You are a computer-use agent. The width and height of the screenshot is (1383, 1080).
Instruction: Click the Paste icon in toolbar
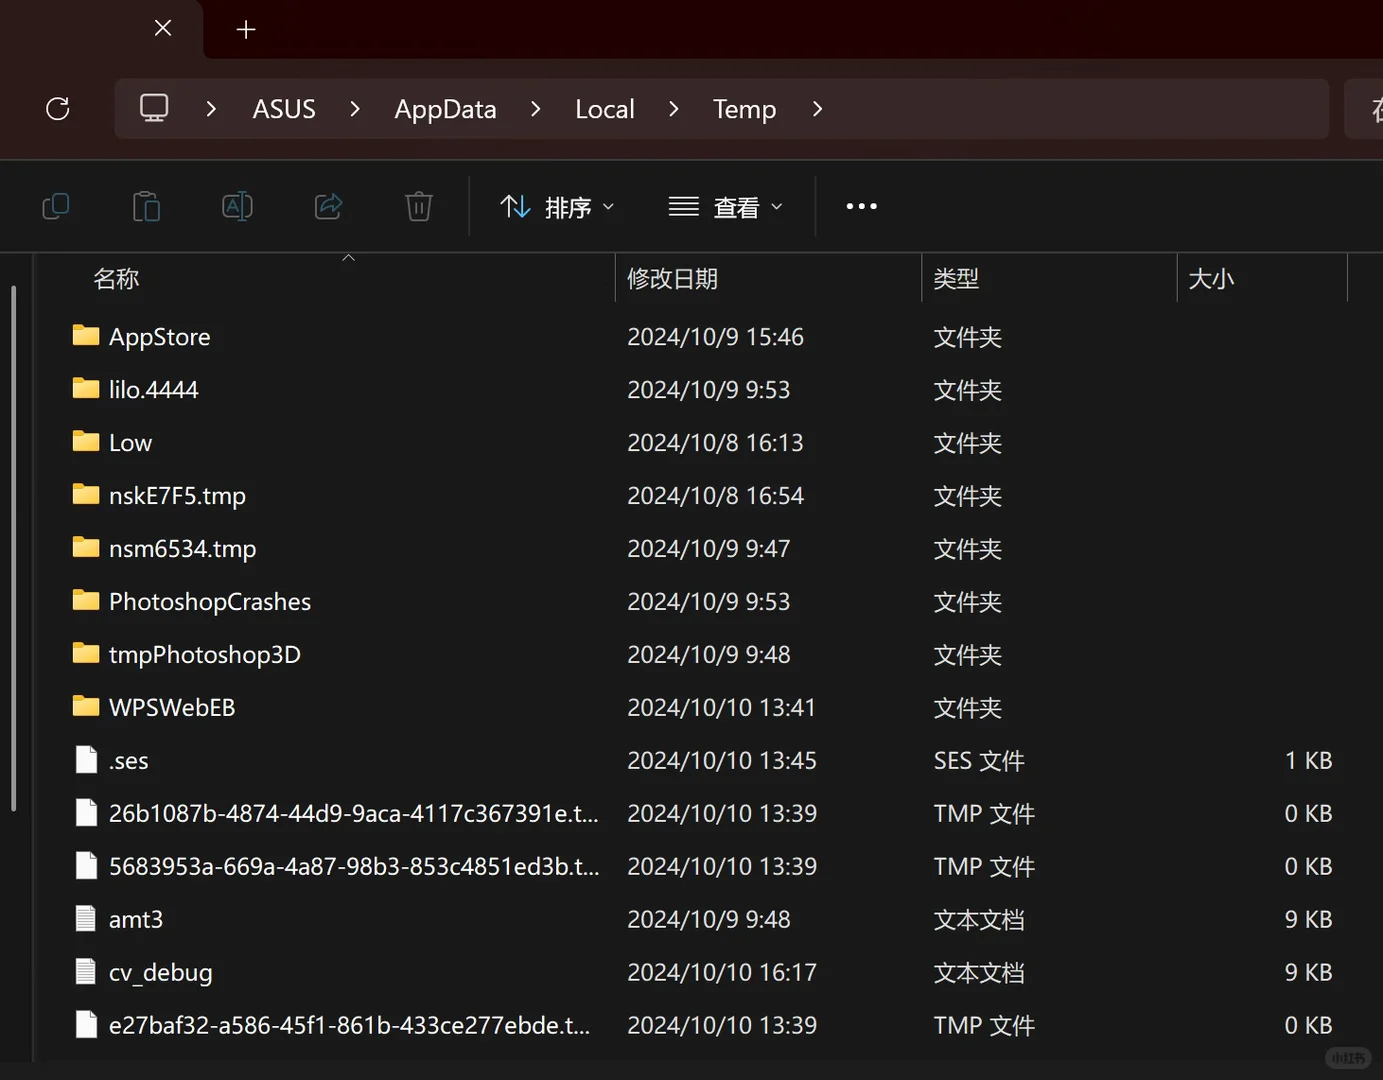pyautogui.click(x=147, y=207)
